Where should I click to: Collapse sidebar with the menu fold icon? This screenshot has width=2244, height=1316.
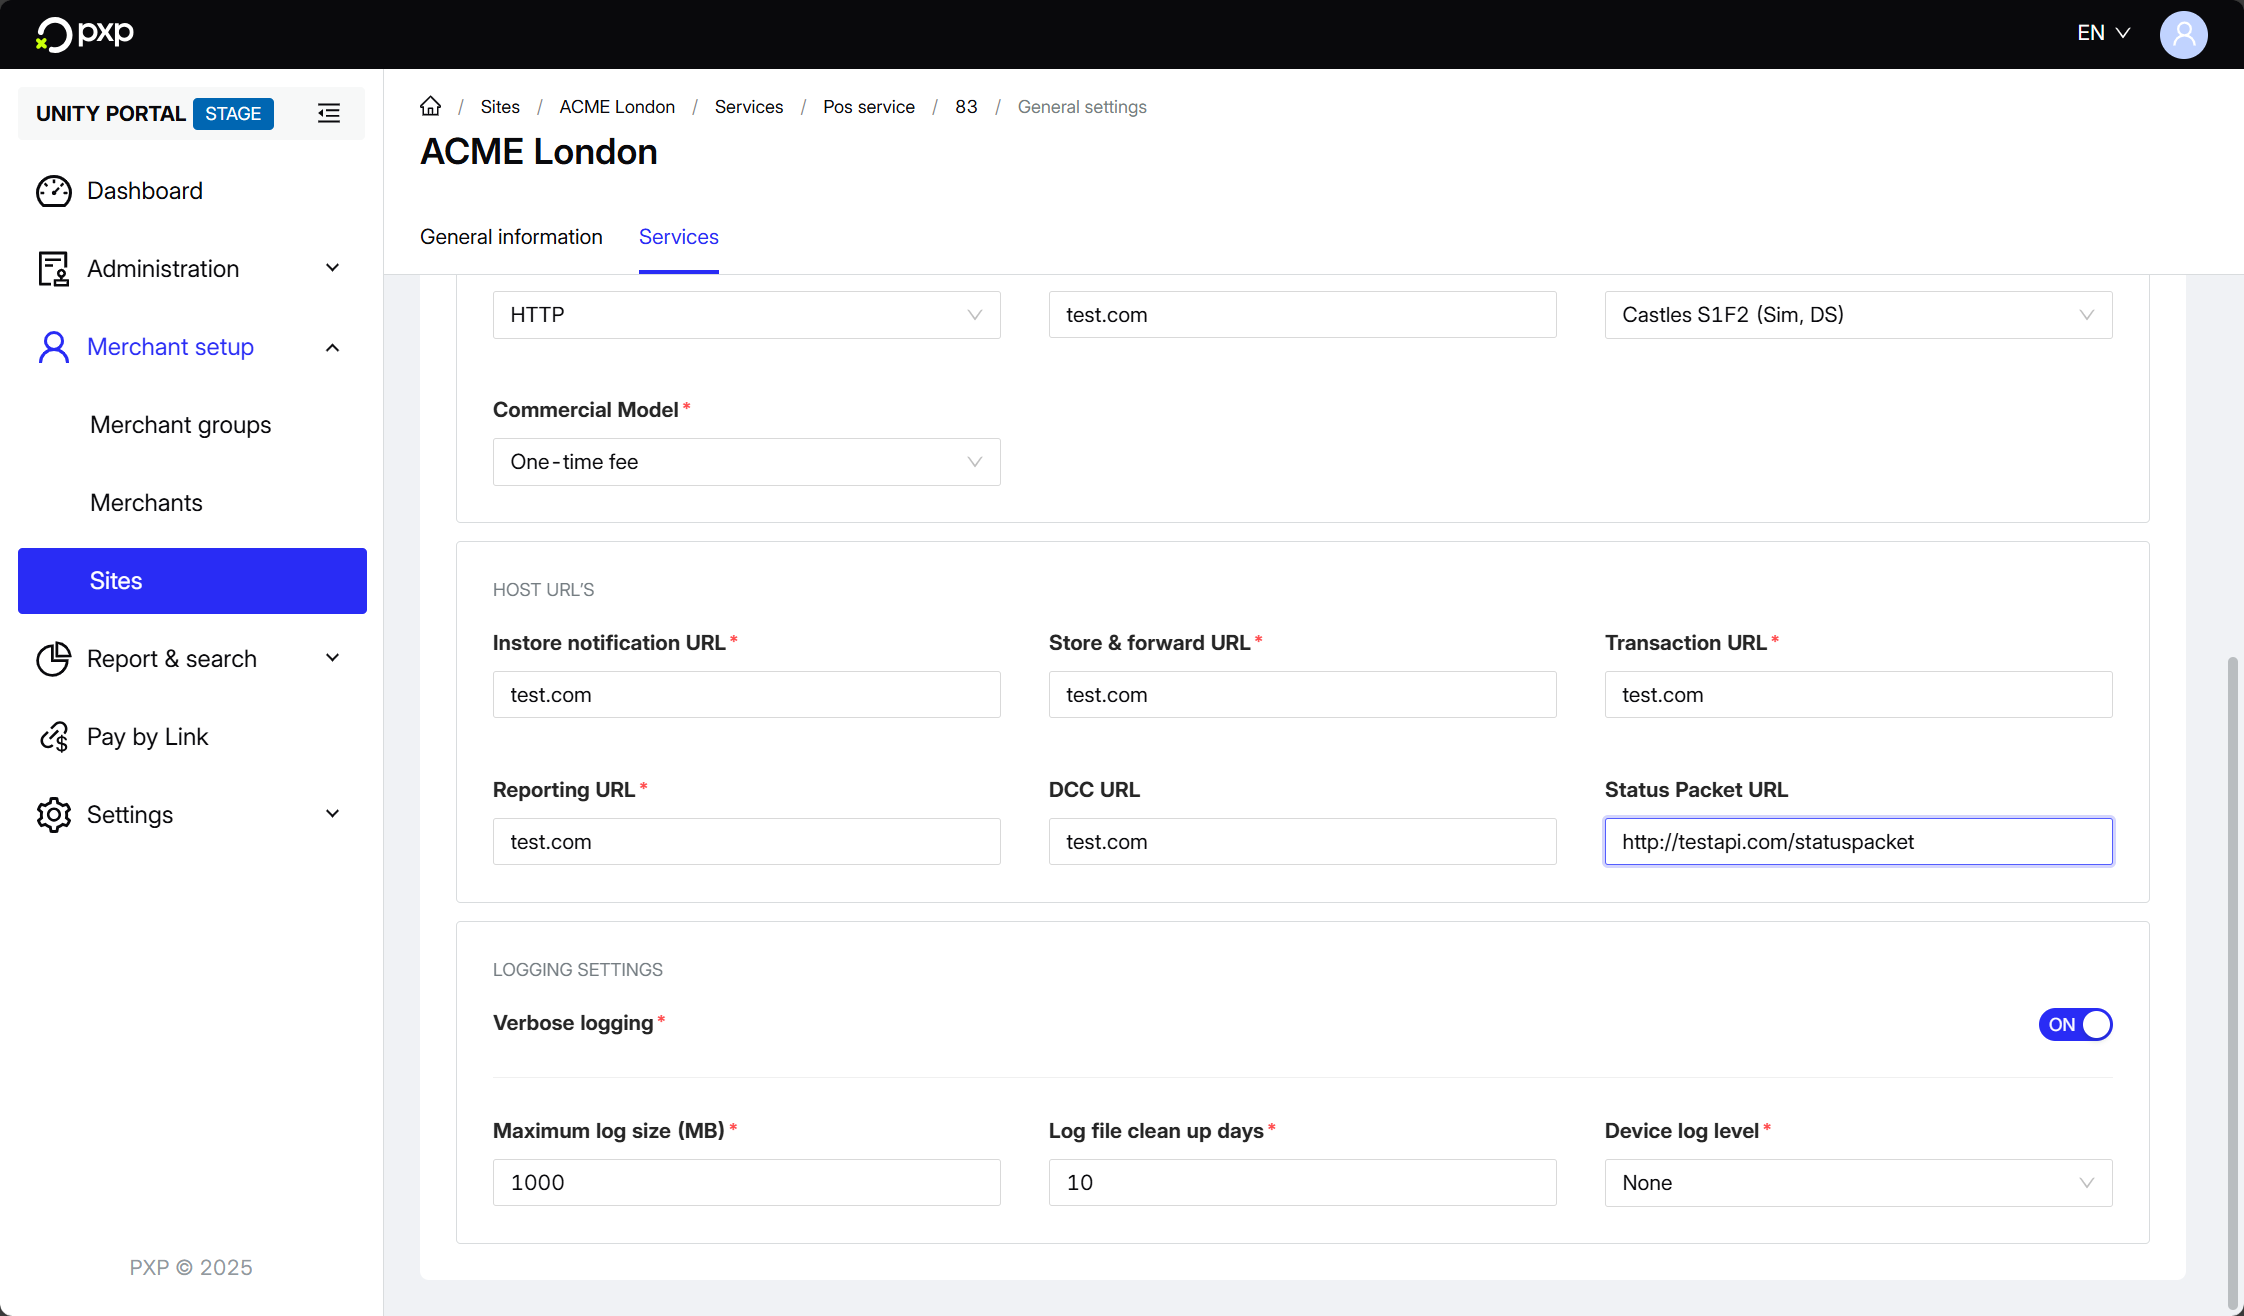(x=328, y=113)
